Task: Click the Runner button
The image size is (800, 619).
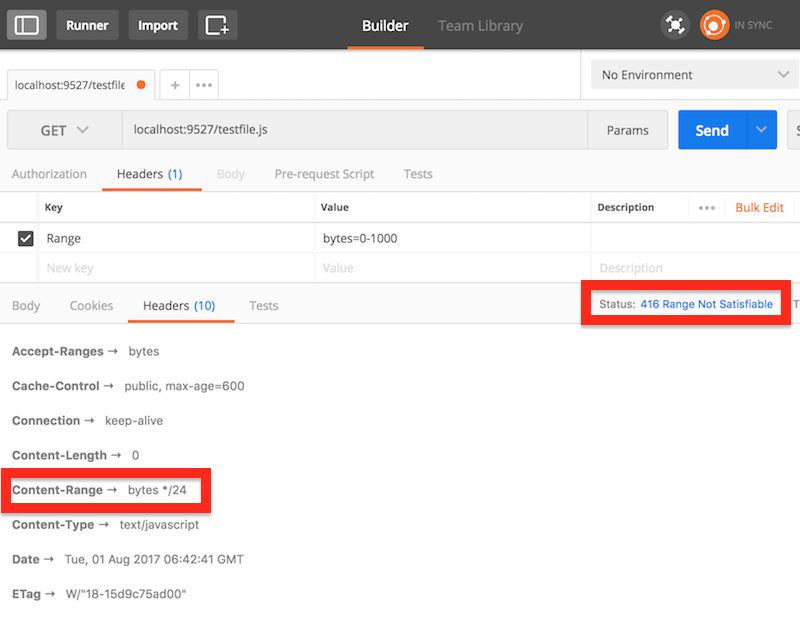Action: (x=87, y=25)
